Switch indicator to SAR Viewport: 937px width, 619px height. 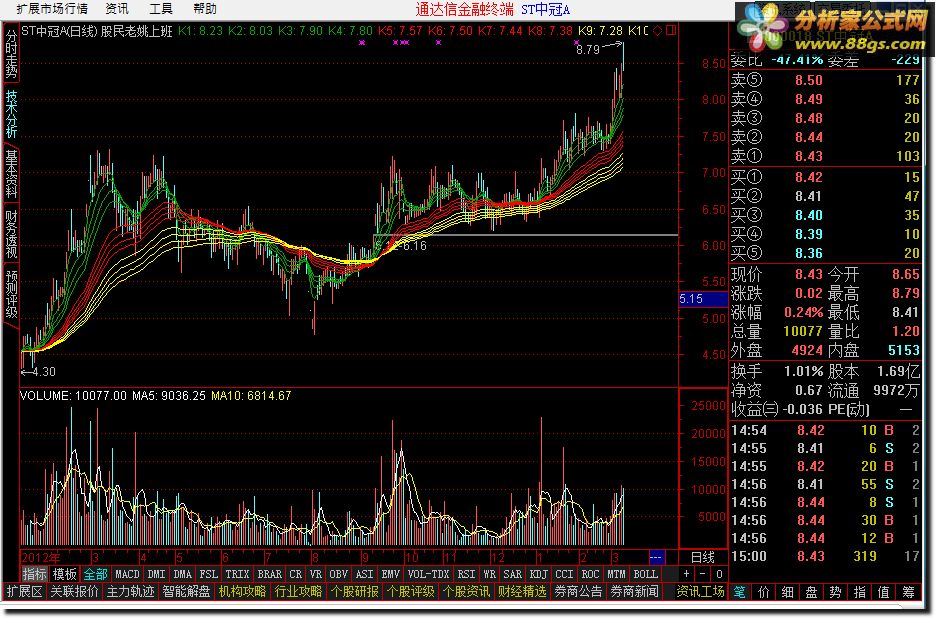click(513, 574)
